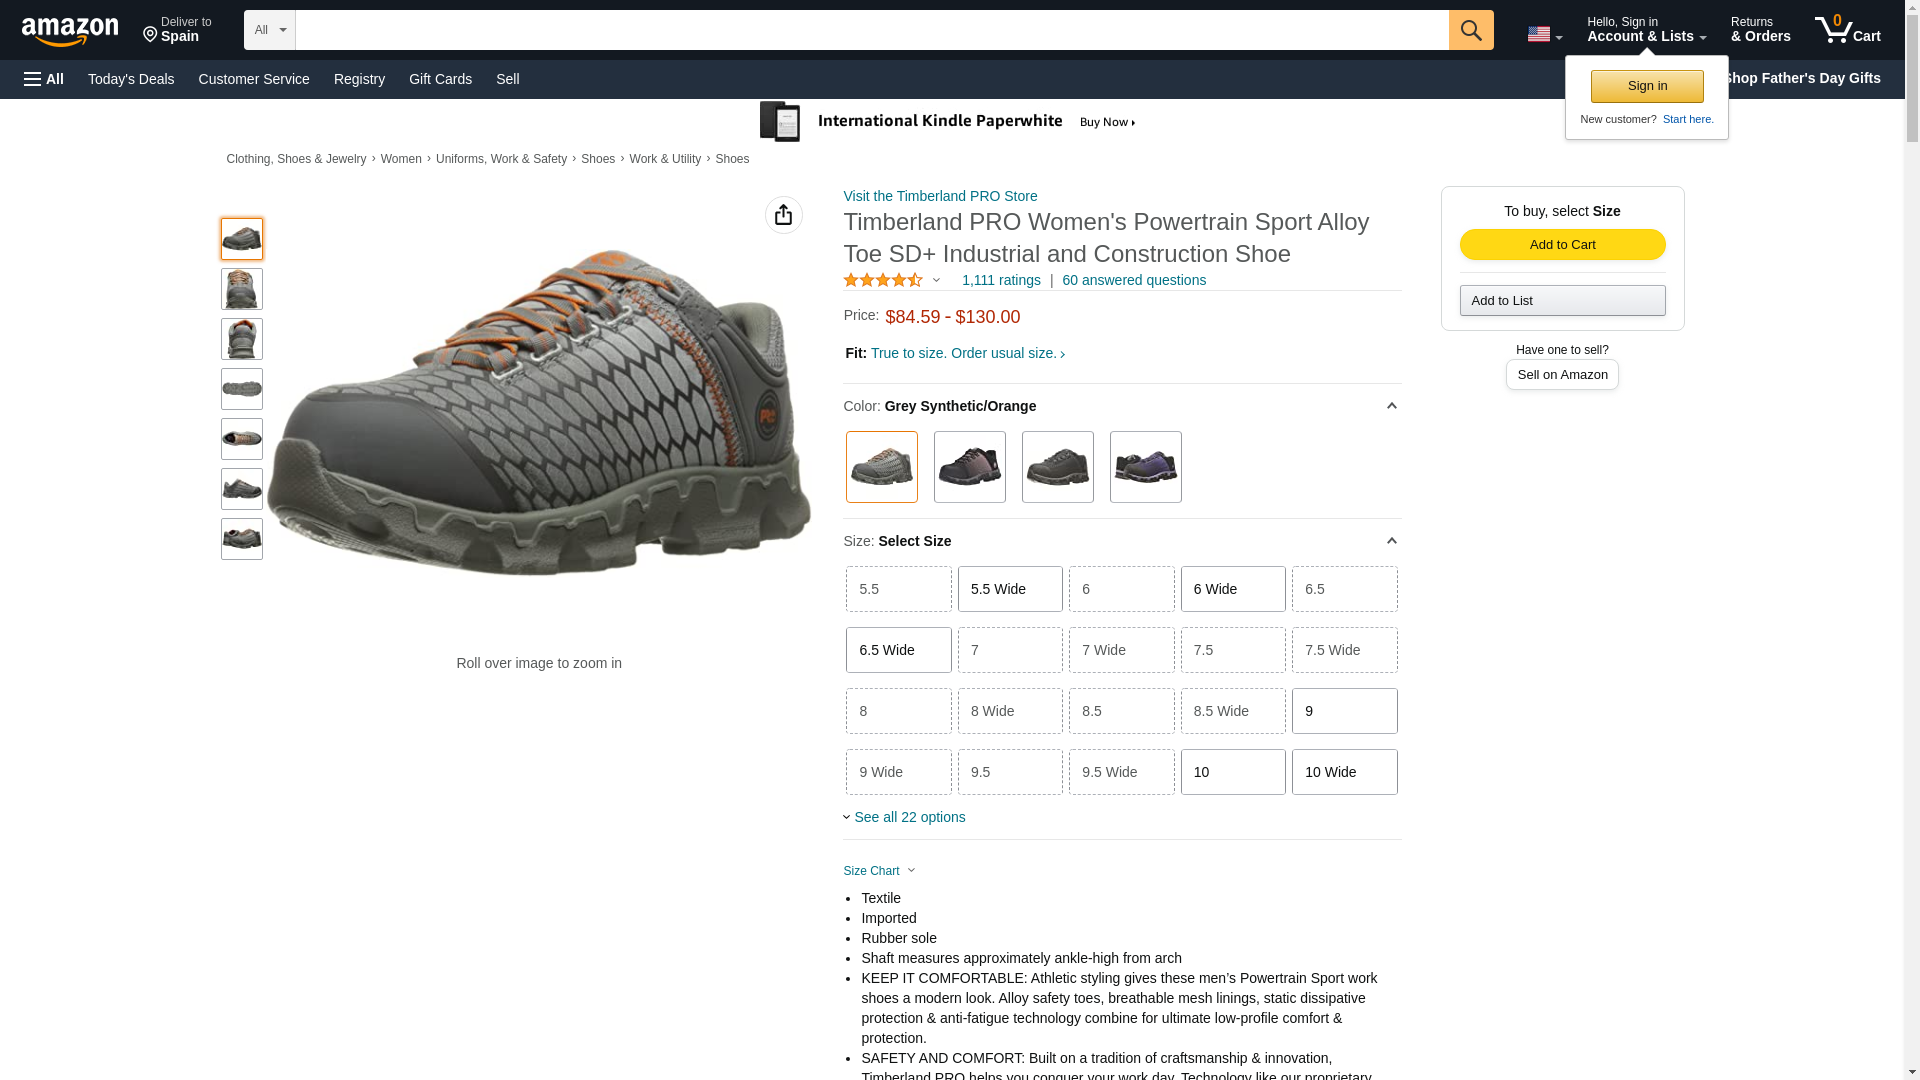Open Today's Deals in navigation bar

click(131, 79)
